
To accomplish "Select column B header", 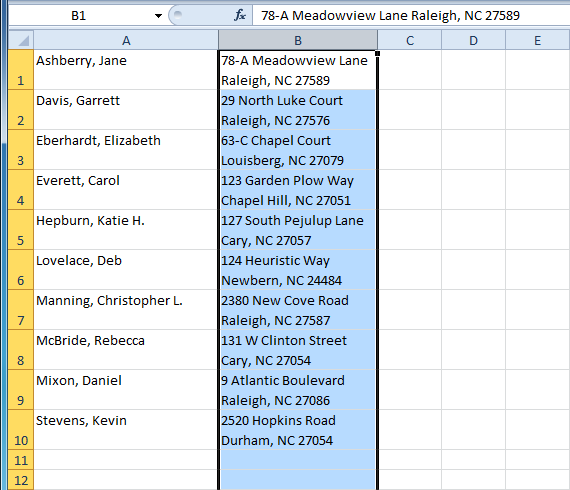I will coord(298,40).
